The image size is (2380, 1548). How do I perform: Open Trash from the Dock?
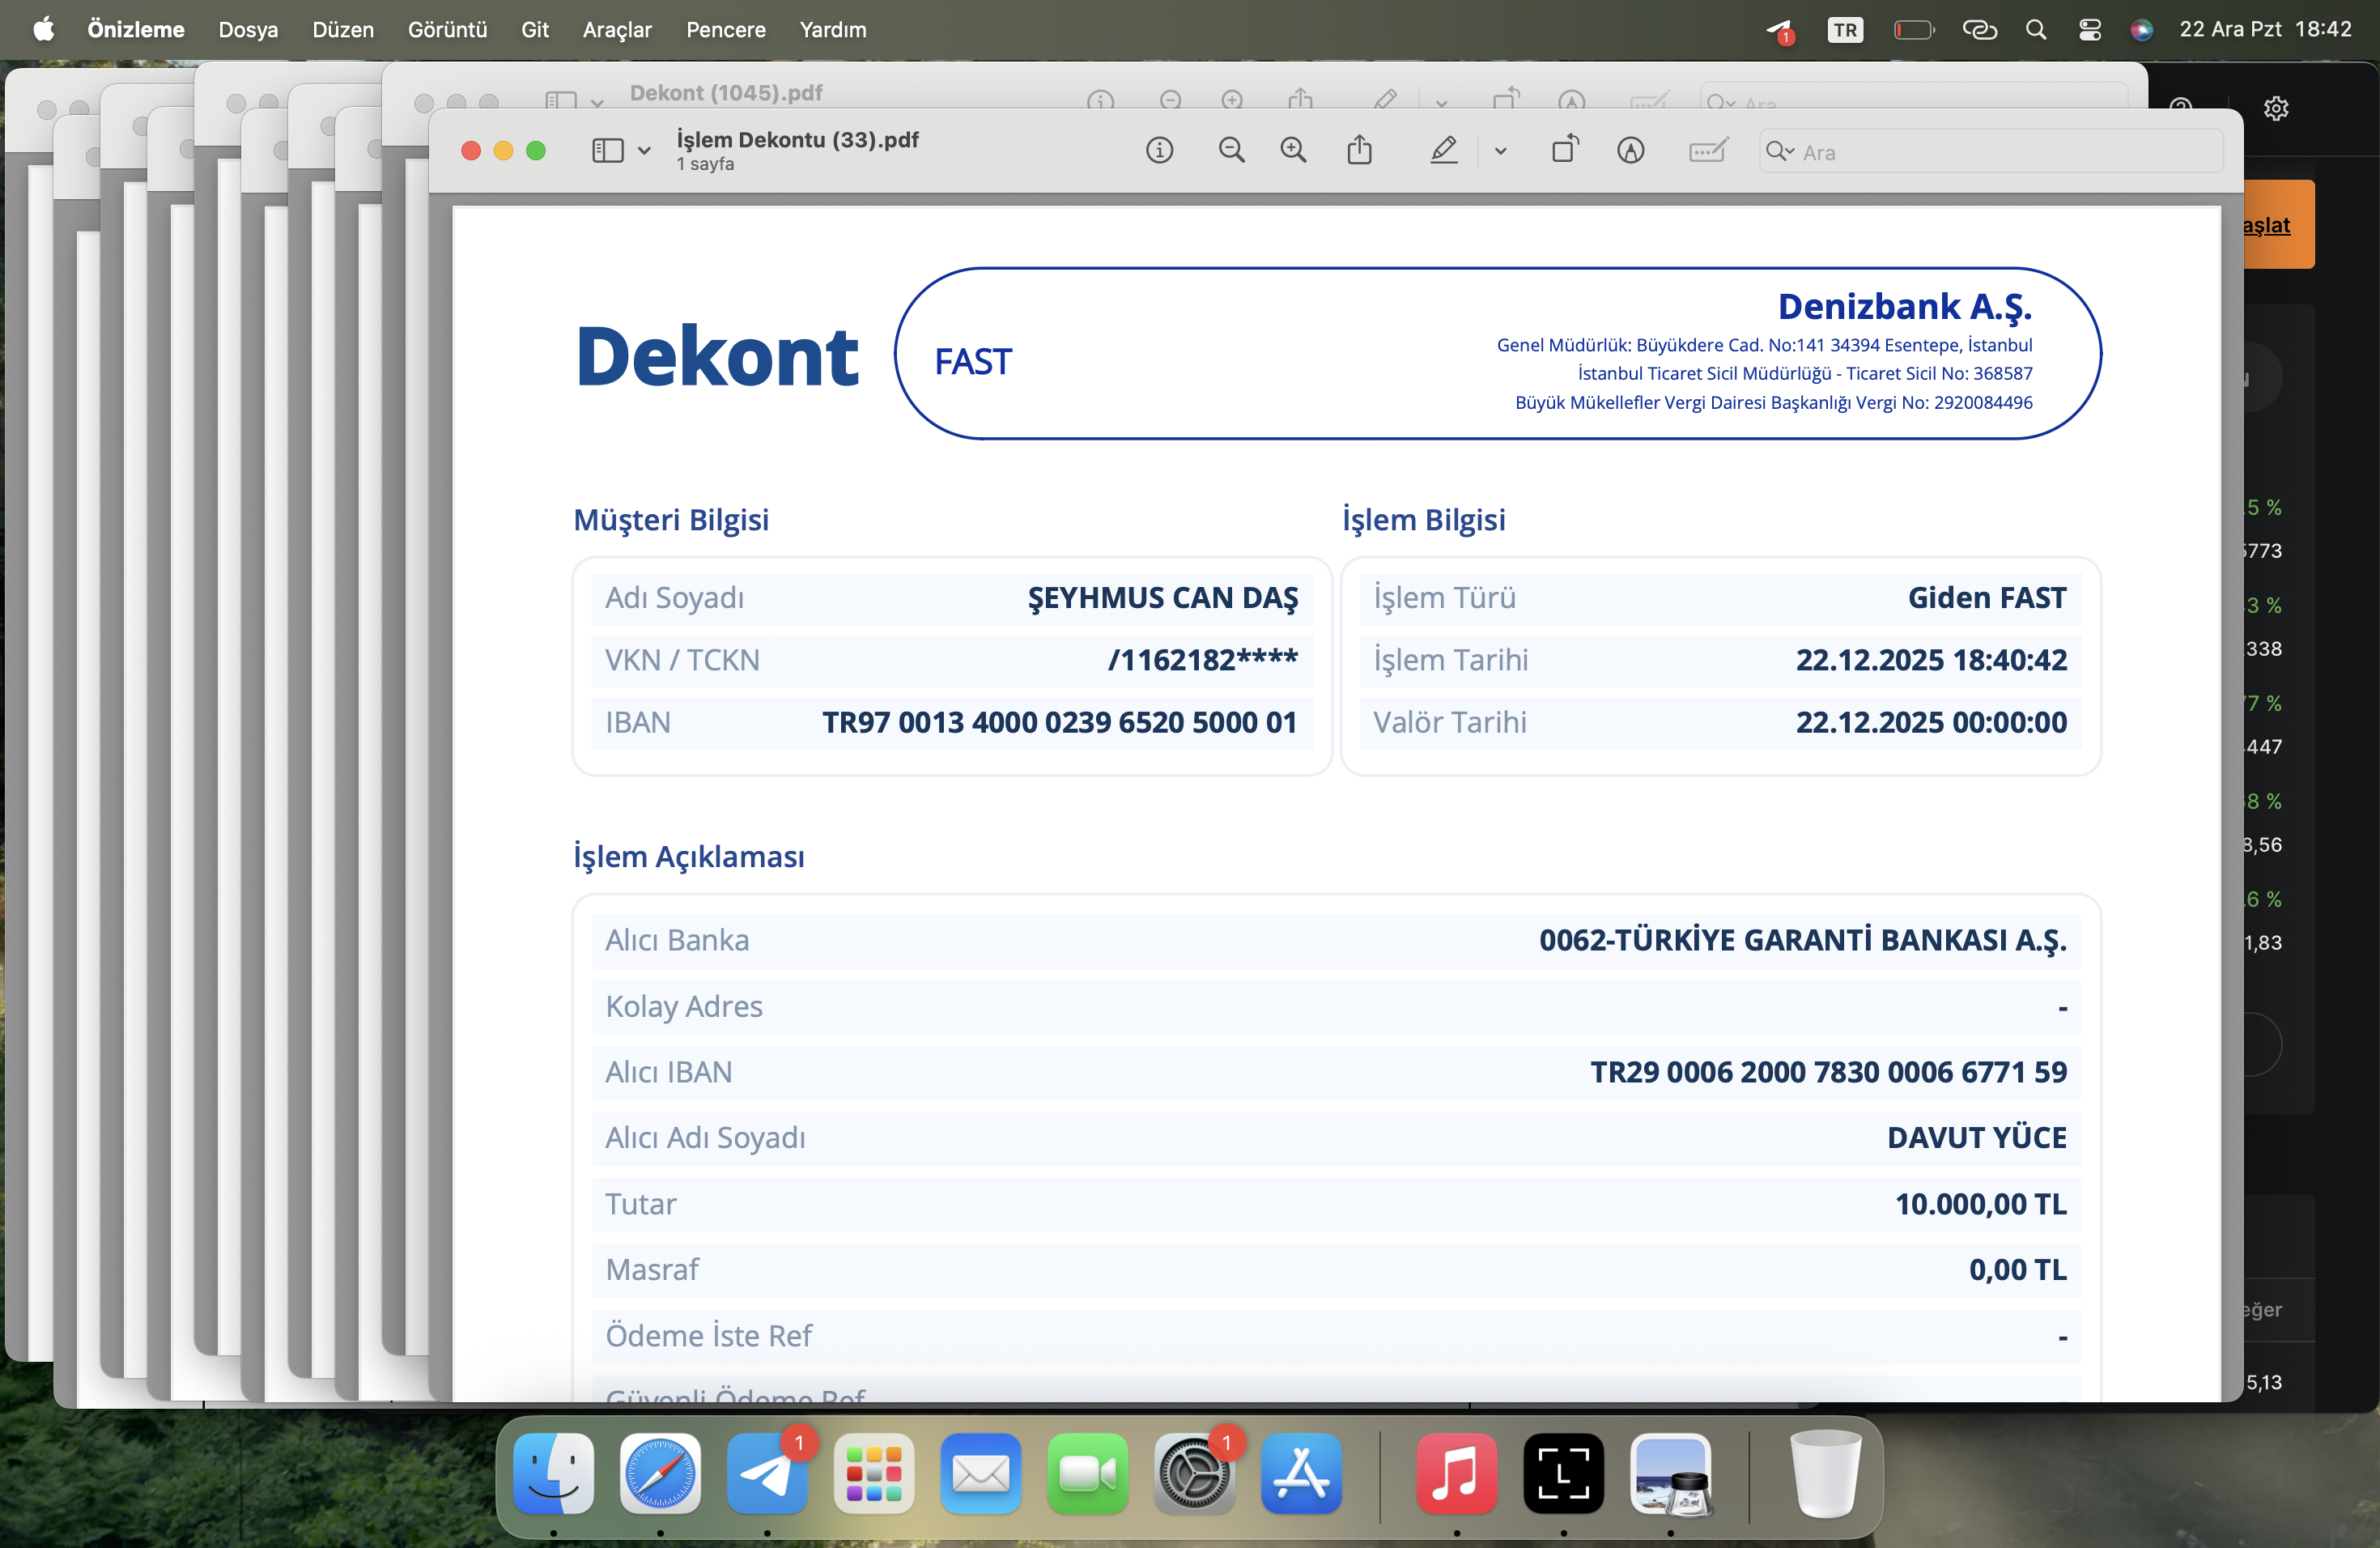pos(1825,1473)
